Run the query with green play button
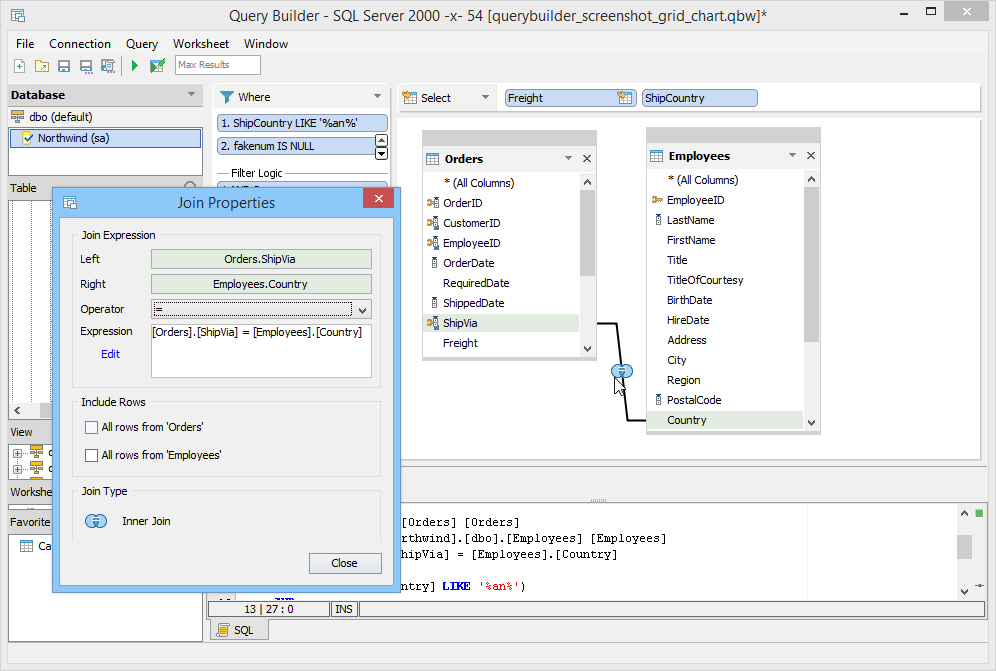 (x=135, y=66)
